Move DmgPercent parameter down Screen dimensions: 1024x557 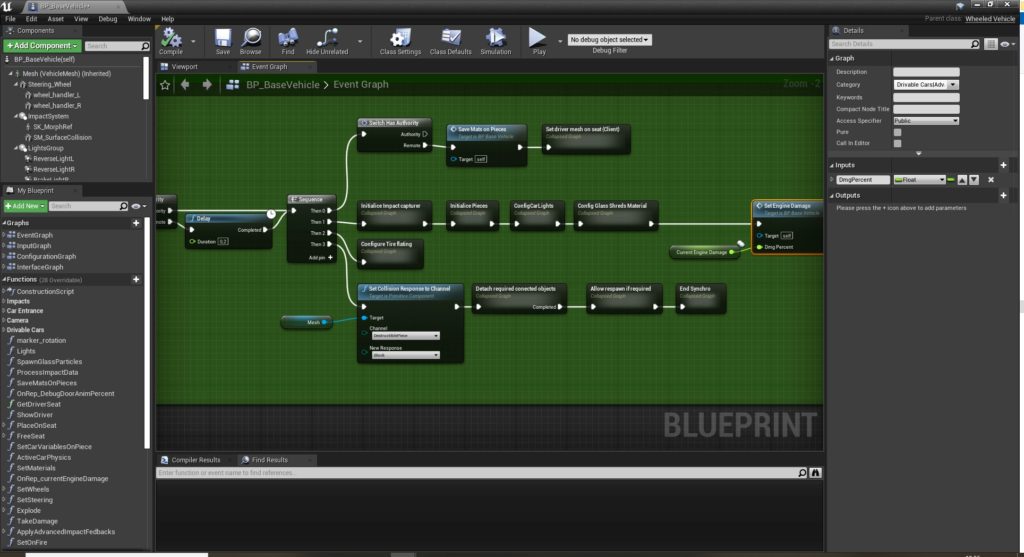974,180
